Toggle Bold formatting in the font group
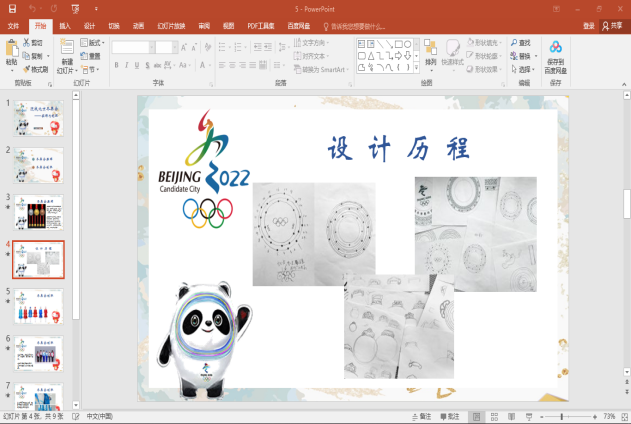The image size is (631, 424). pyautogui.click(x=116, y=65)
